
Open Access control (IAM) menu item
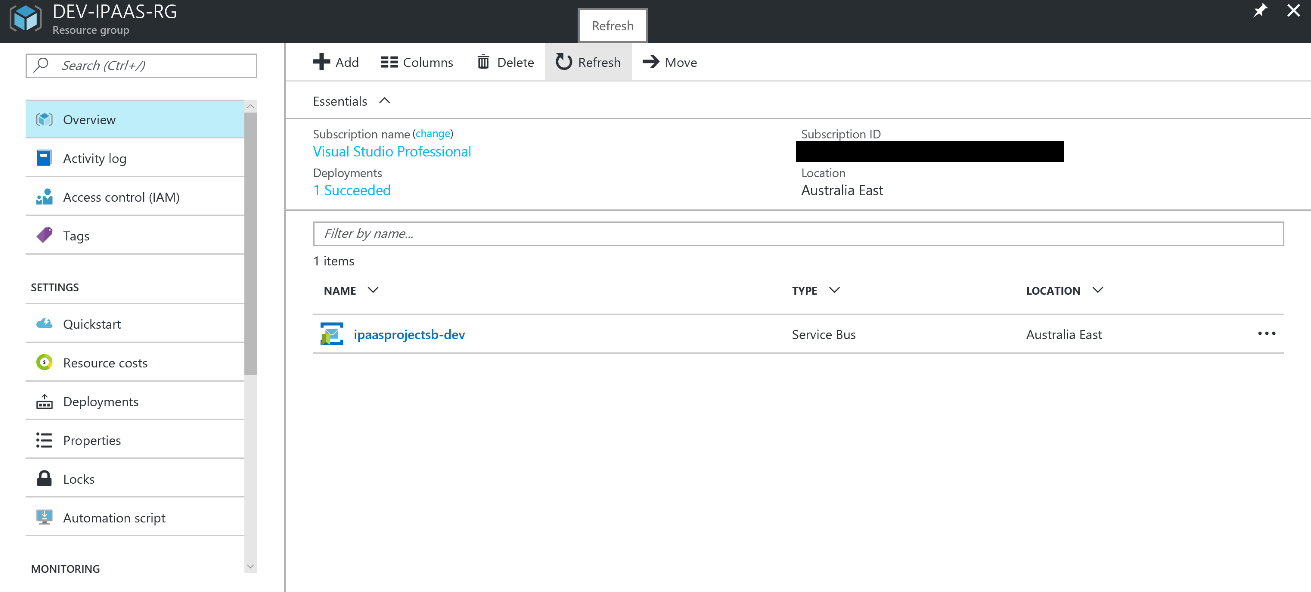pyautogui.click(x=121, y=197)
